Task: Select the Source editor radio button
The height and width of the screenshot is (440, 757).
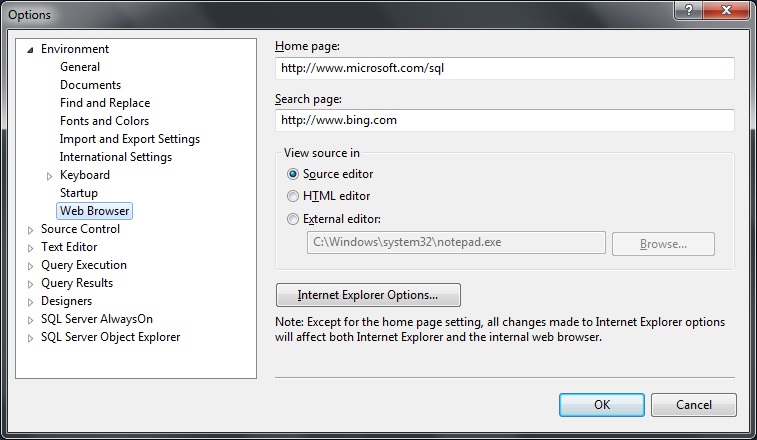Action: [293, 174]
